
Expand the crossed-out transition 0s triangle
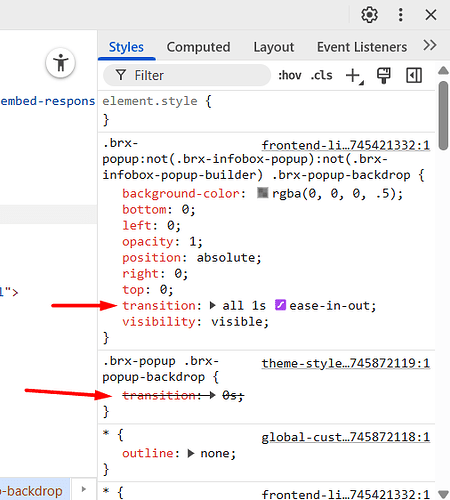coord(212,395)
